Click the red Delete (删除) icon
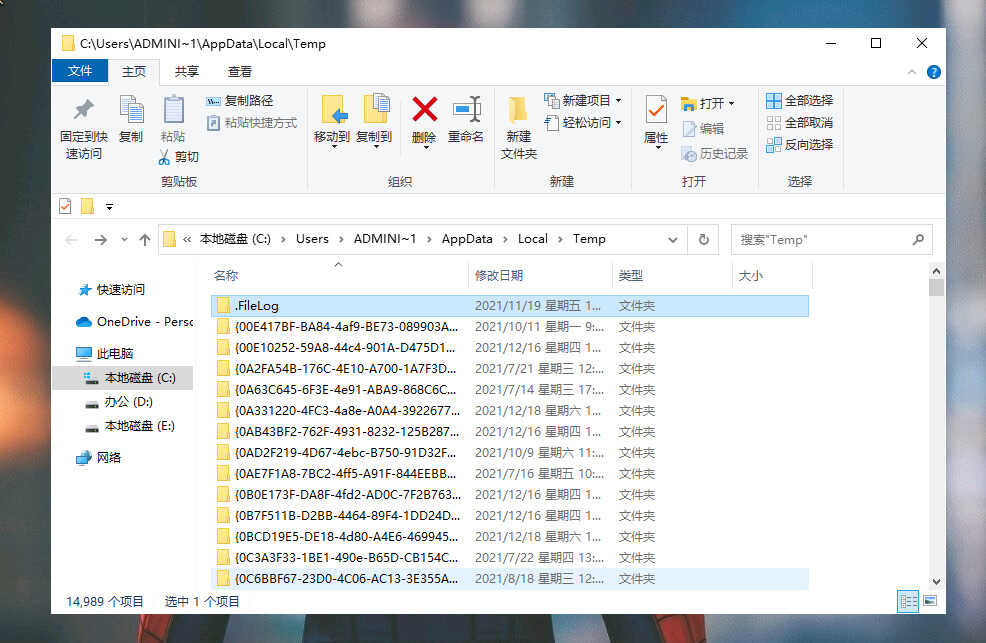Viewport: 986px width, 643px height. [x=424, y=109]
